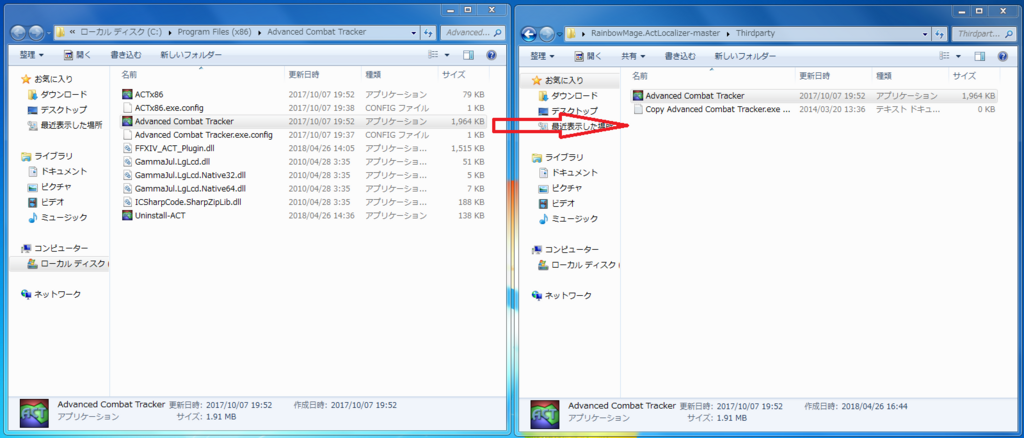Open ダウンロード in Thirdparty window sidebar

point(568,95)
